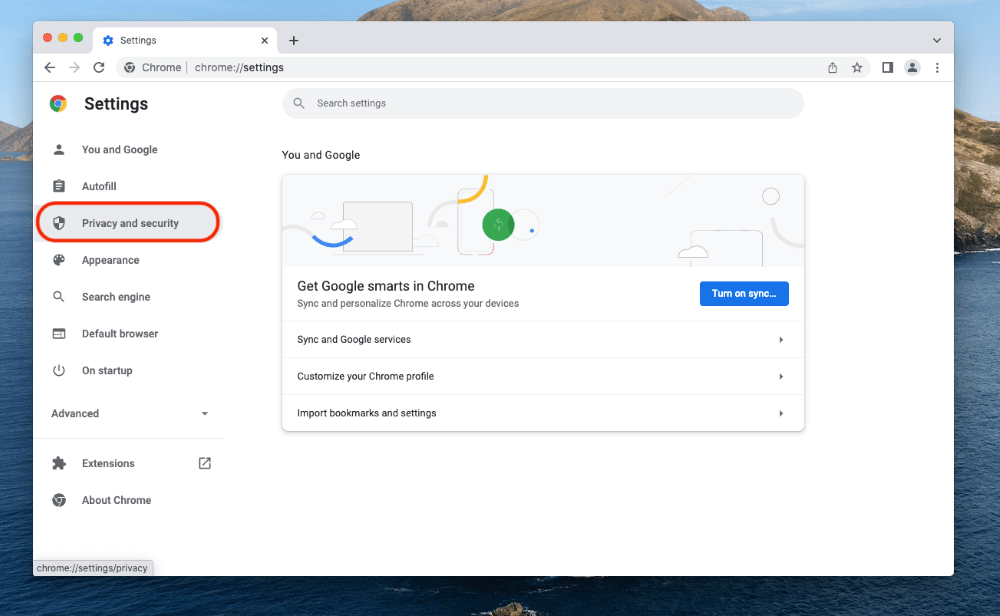
Task: Click the Appearance palette icon
Action: 59,260
